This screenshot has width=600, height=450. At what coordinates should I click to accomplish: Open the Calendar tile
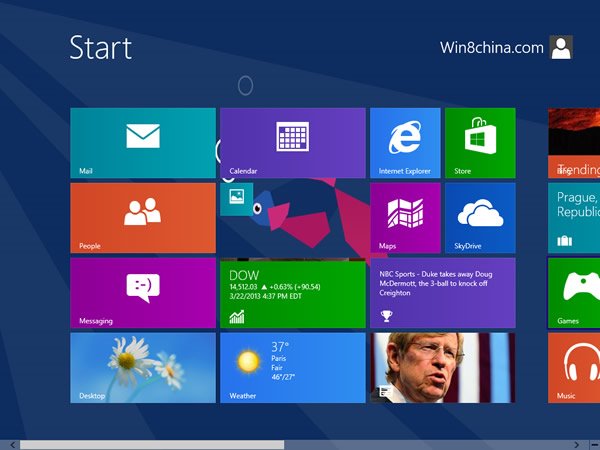293,143
